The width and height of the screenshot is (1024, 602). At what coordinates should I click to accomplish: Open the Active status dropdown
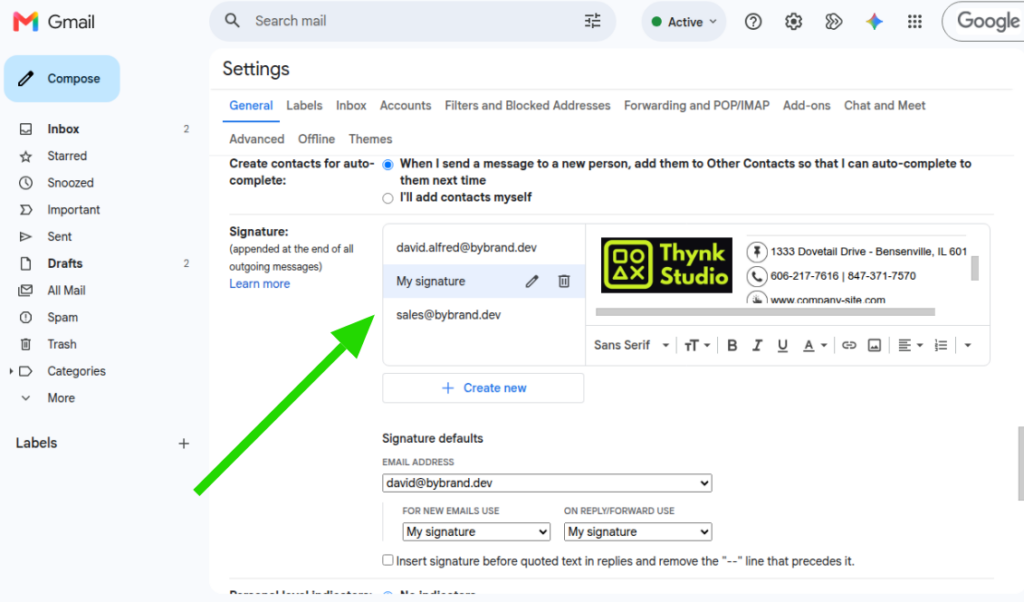coord(684,22)
